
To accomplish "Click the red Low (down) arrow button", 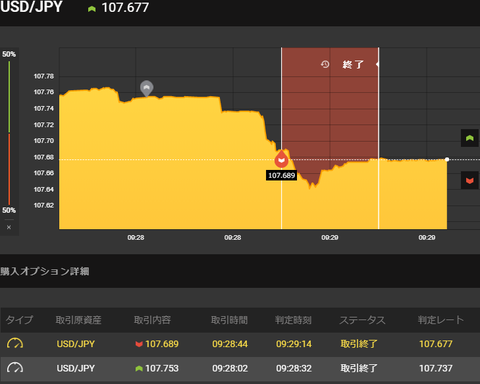I will point(470,180).
